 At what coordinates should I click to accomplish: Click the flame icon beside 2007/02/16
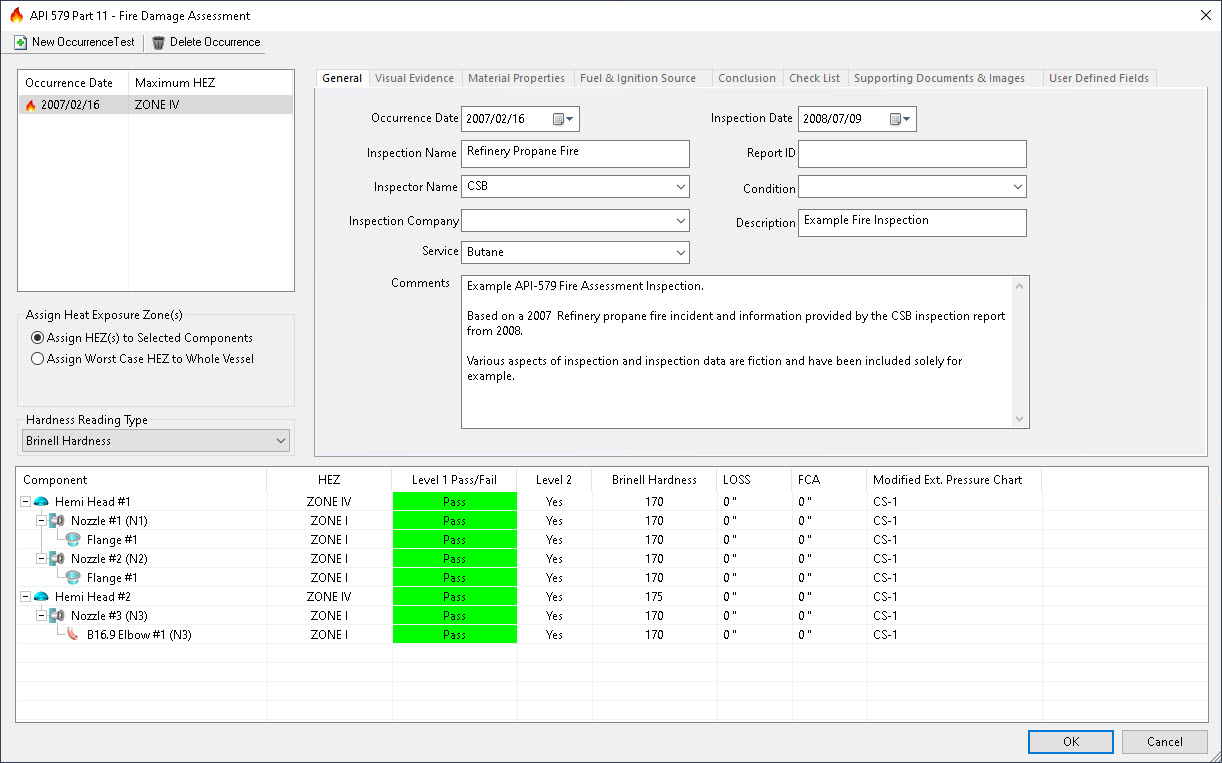[30, 105]
